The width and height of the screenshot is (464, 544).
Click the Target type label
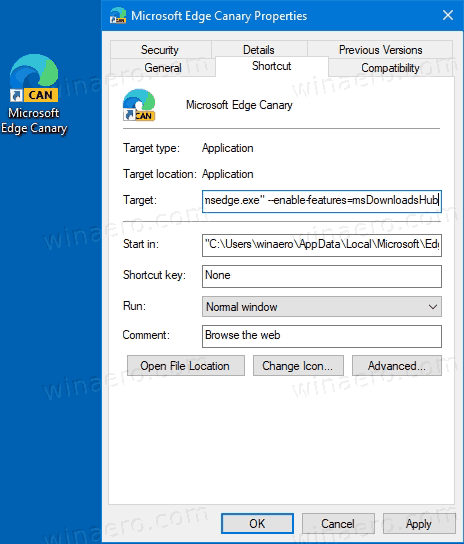tap(151, 148)
